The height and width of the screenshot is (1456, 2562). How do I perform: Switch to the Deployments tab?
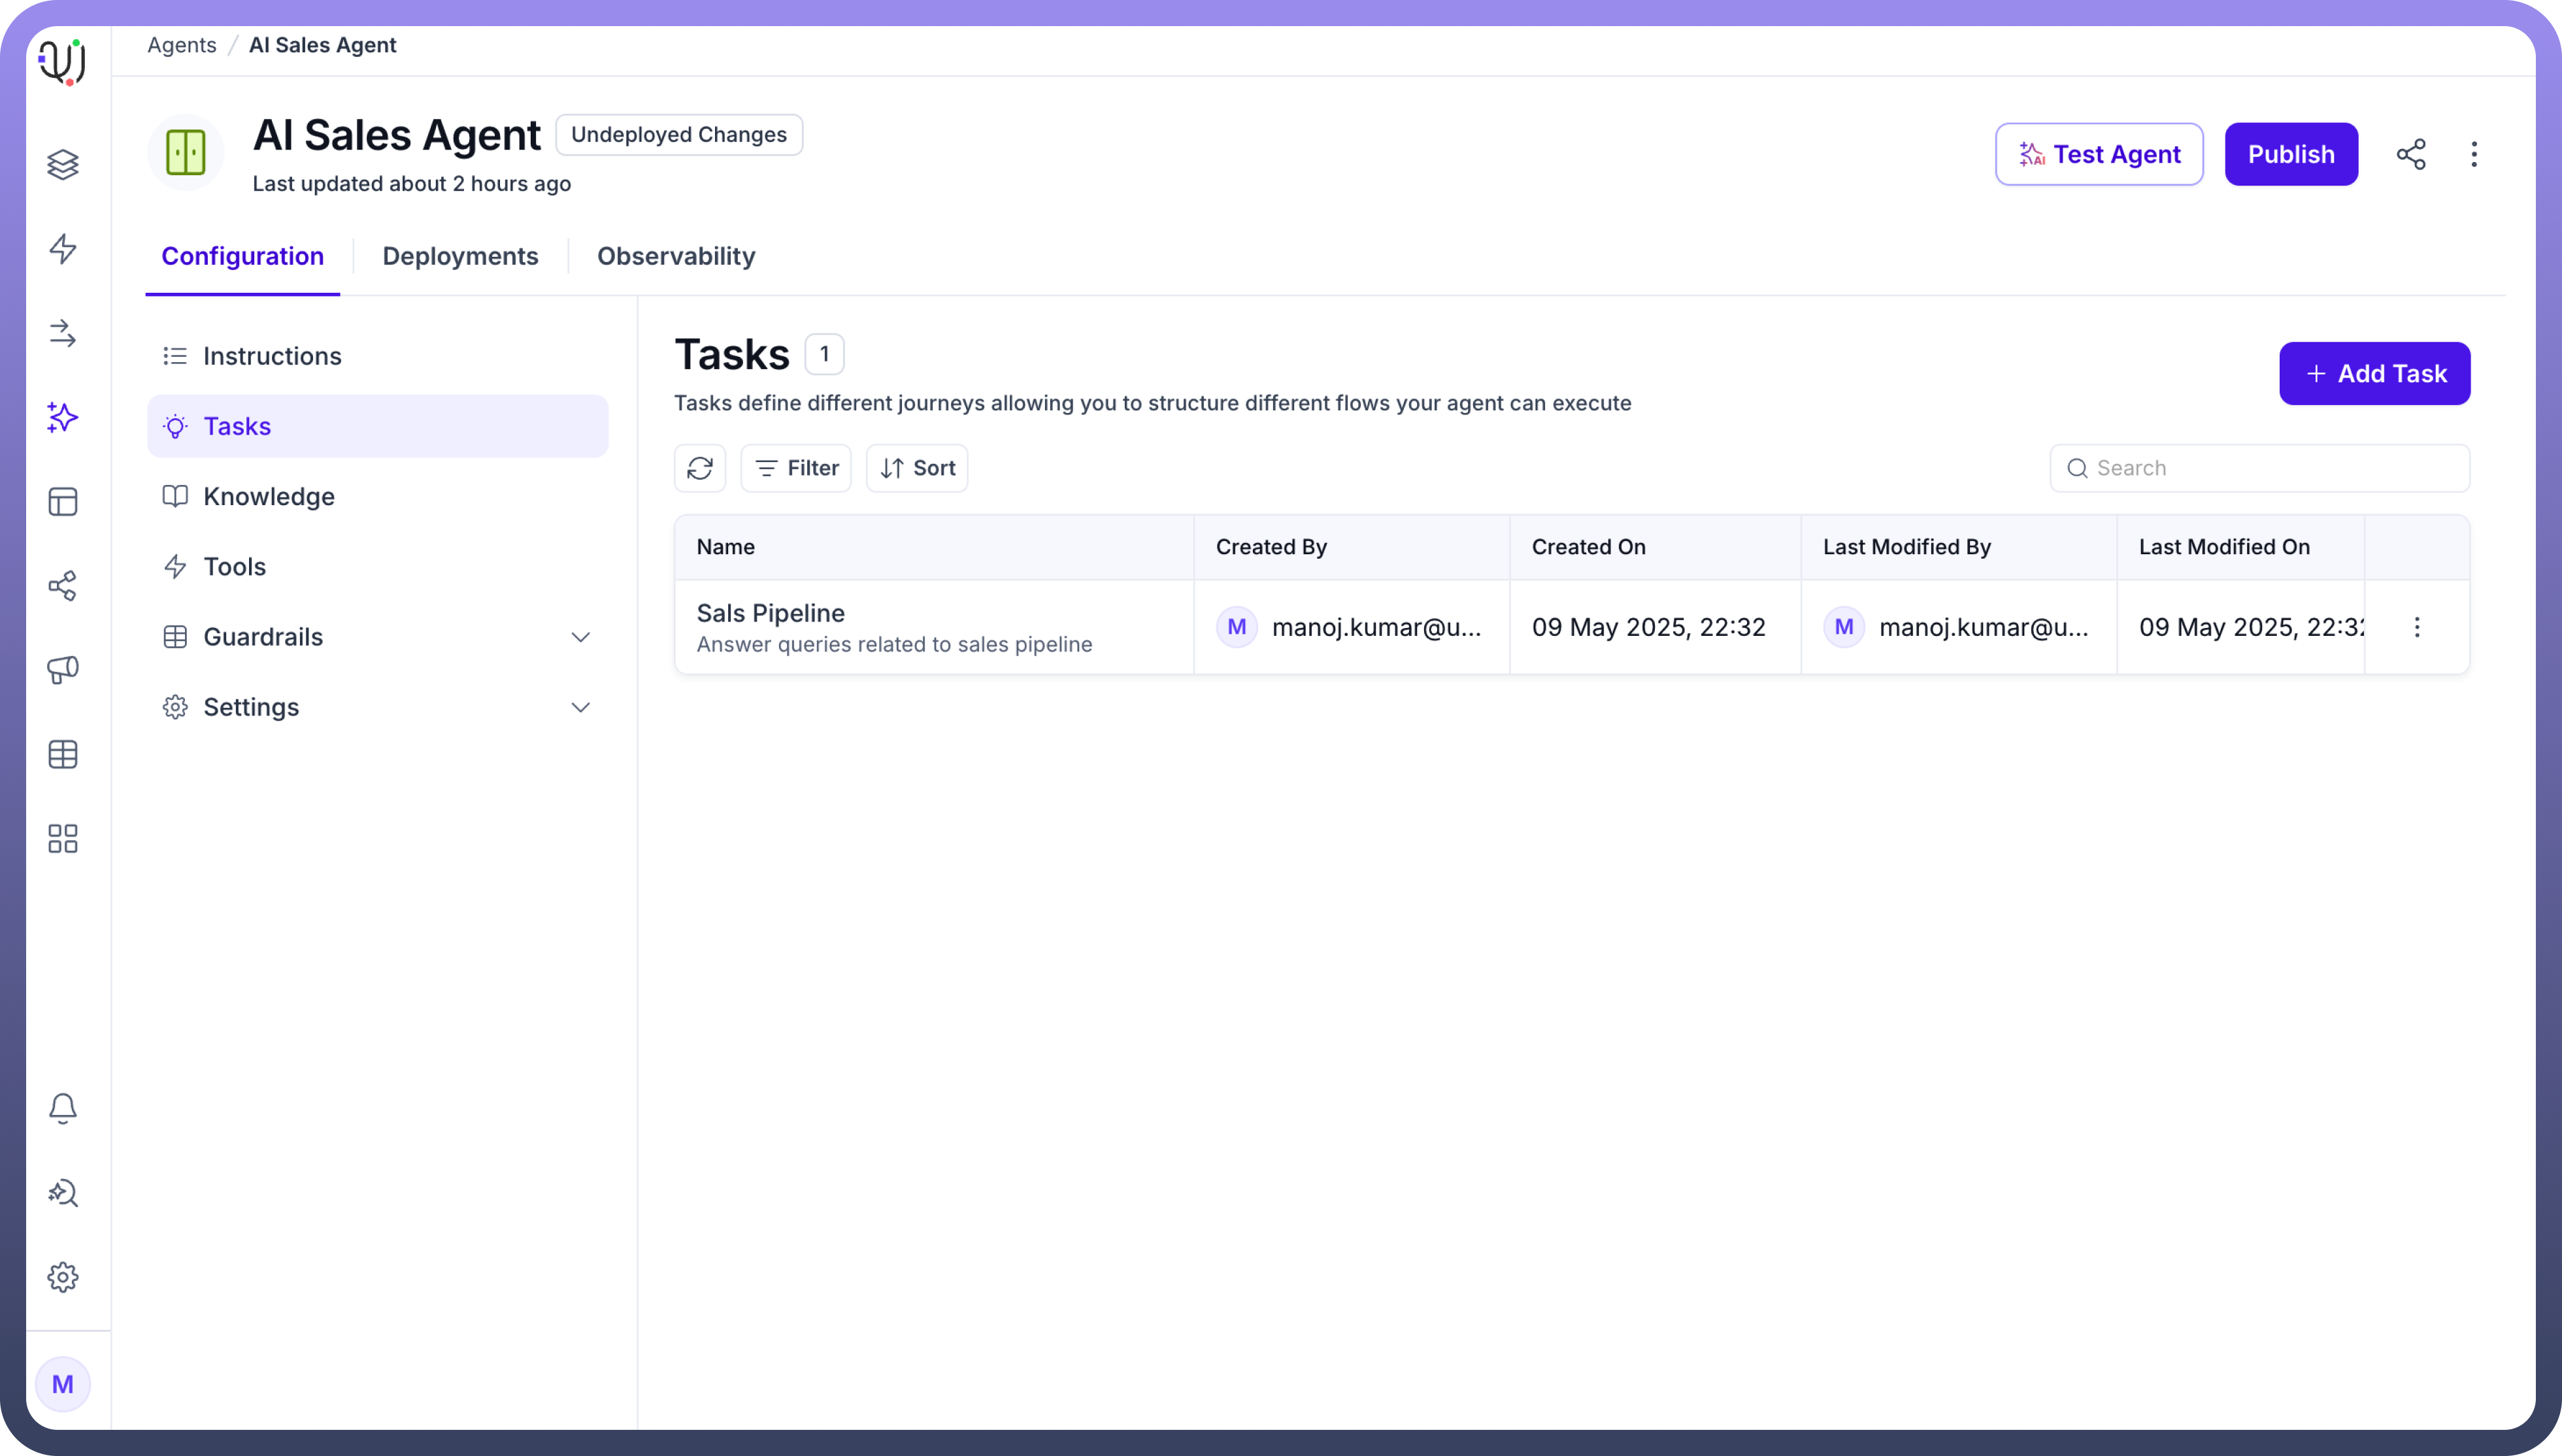click(460, 256)
